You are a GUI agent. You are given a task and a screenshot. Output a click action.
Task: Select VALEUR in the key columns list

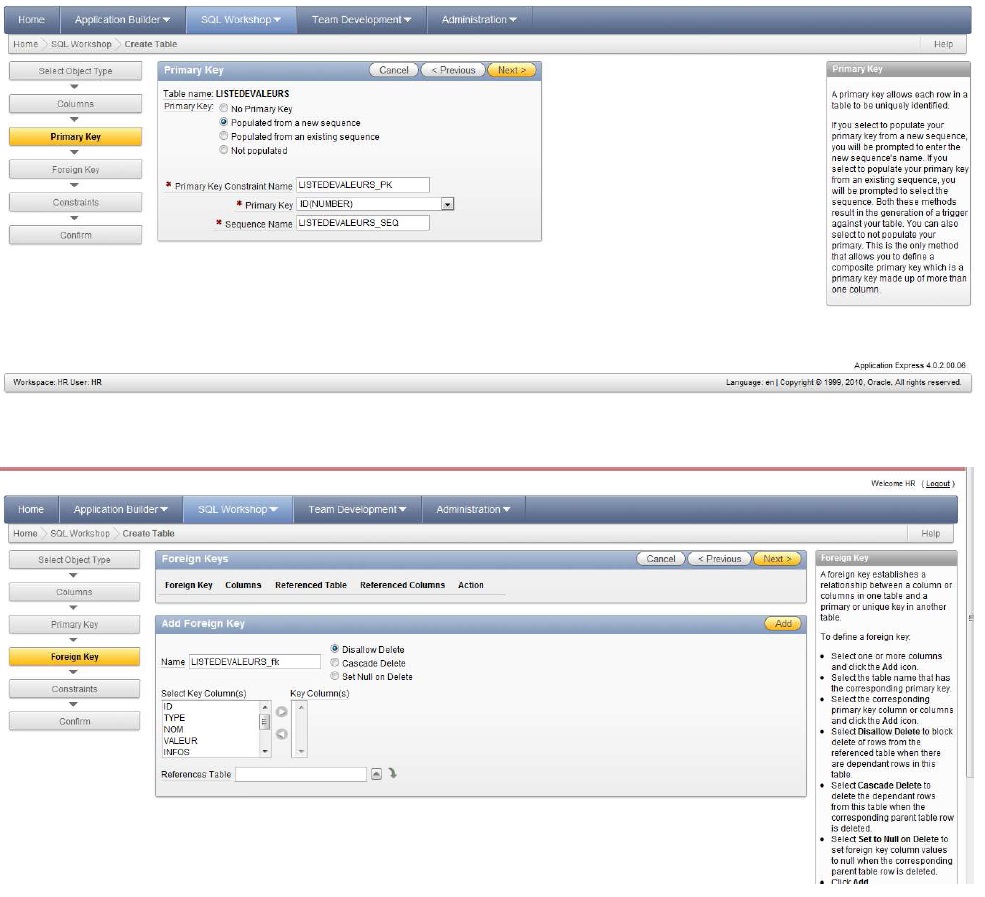(180, 741)
